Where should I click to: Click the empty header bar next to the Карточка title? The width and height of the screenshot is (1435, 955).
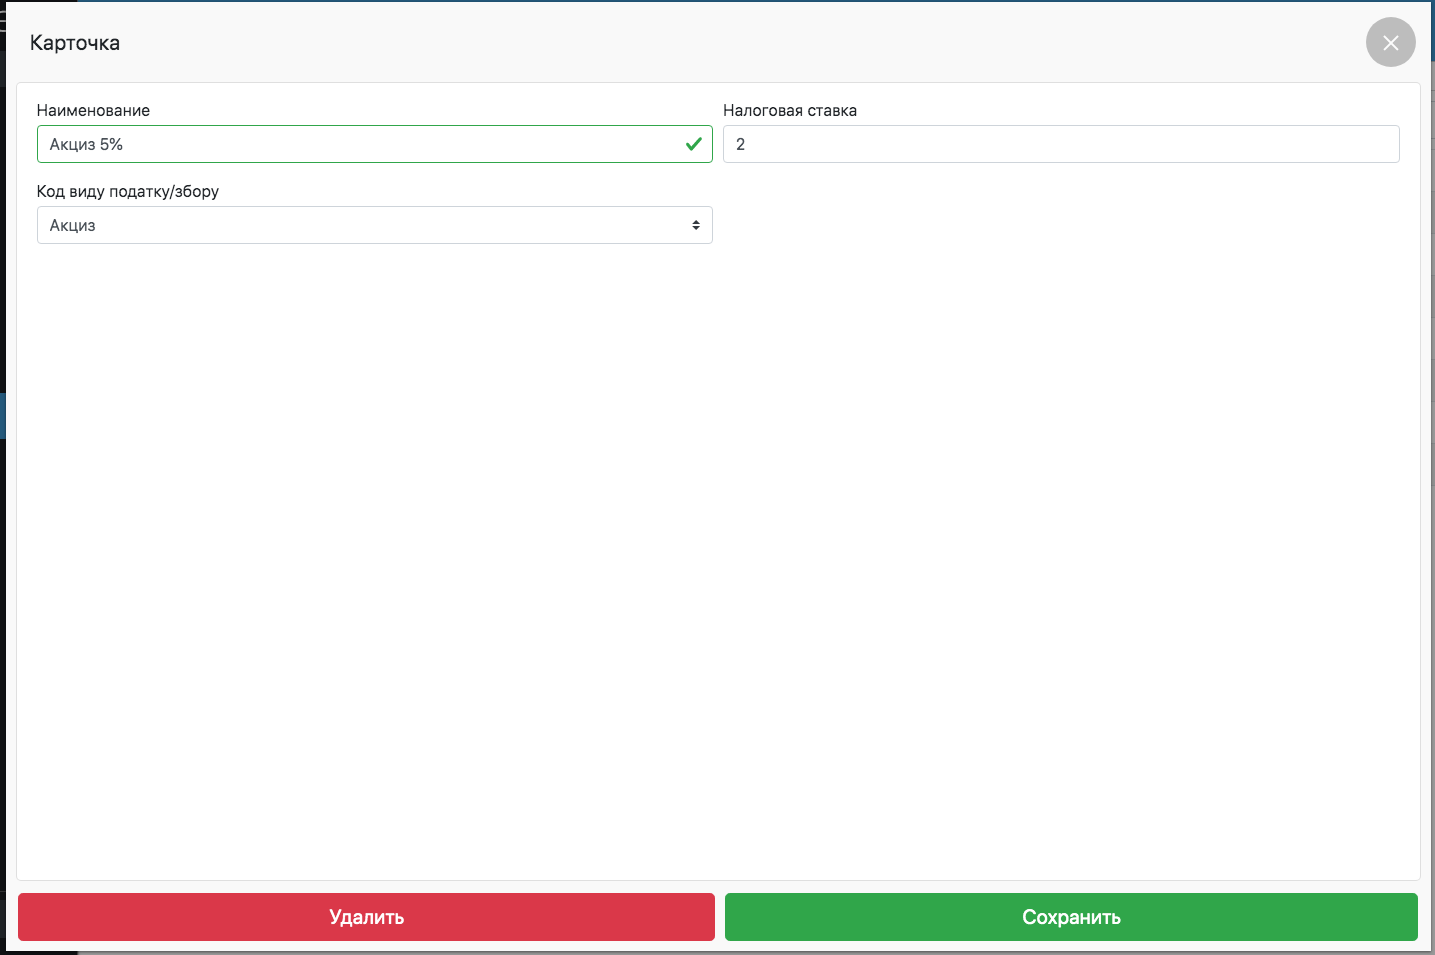click(x=700, y=43)
